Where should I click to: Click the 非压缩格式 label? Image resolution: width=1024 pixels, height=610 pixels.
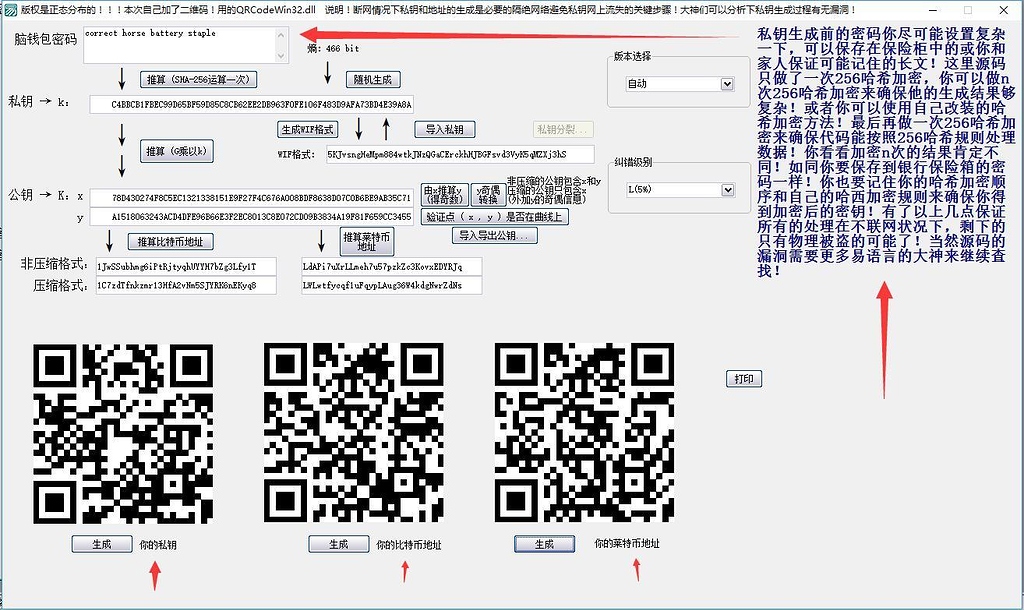[54, 264]
